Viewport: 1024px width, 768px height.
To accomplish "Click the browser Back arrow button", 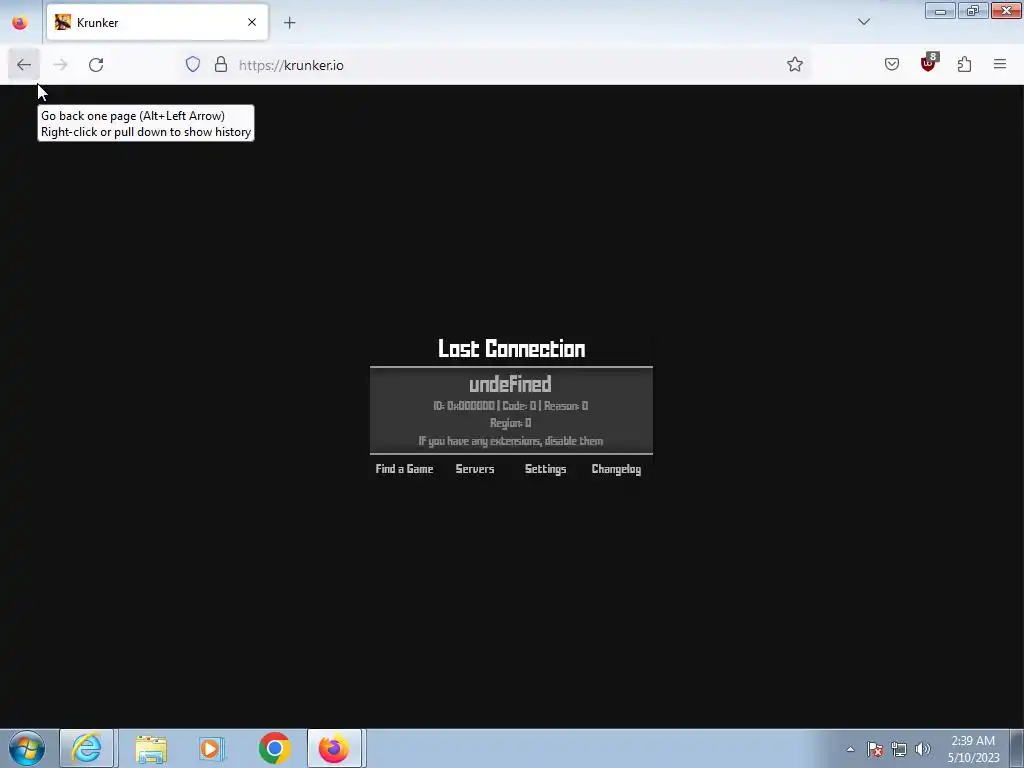I will click(x=24, y=65).
